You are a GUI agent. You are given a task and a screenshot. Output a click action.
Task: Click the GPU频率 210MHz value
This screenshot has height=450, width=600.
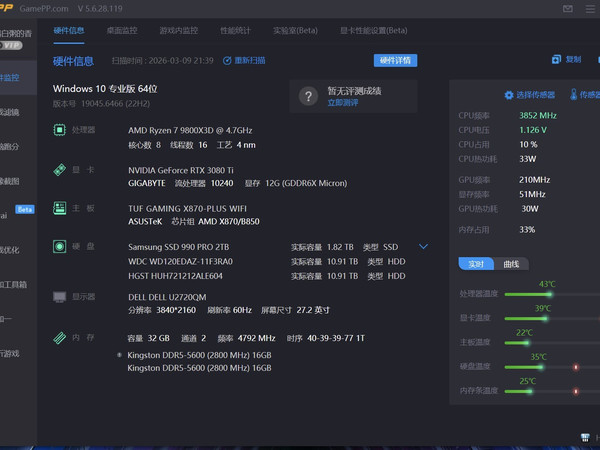535,180
